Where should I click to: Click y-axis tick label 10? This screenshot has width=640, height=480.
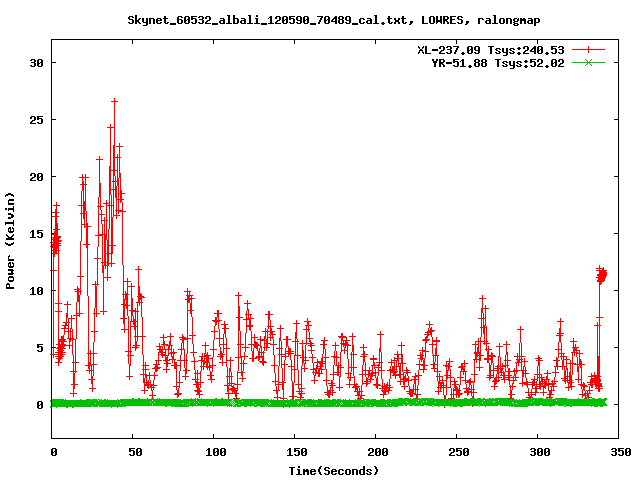(x=36, y=291)
